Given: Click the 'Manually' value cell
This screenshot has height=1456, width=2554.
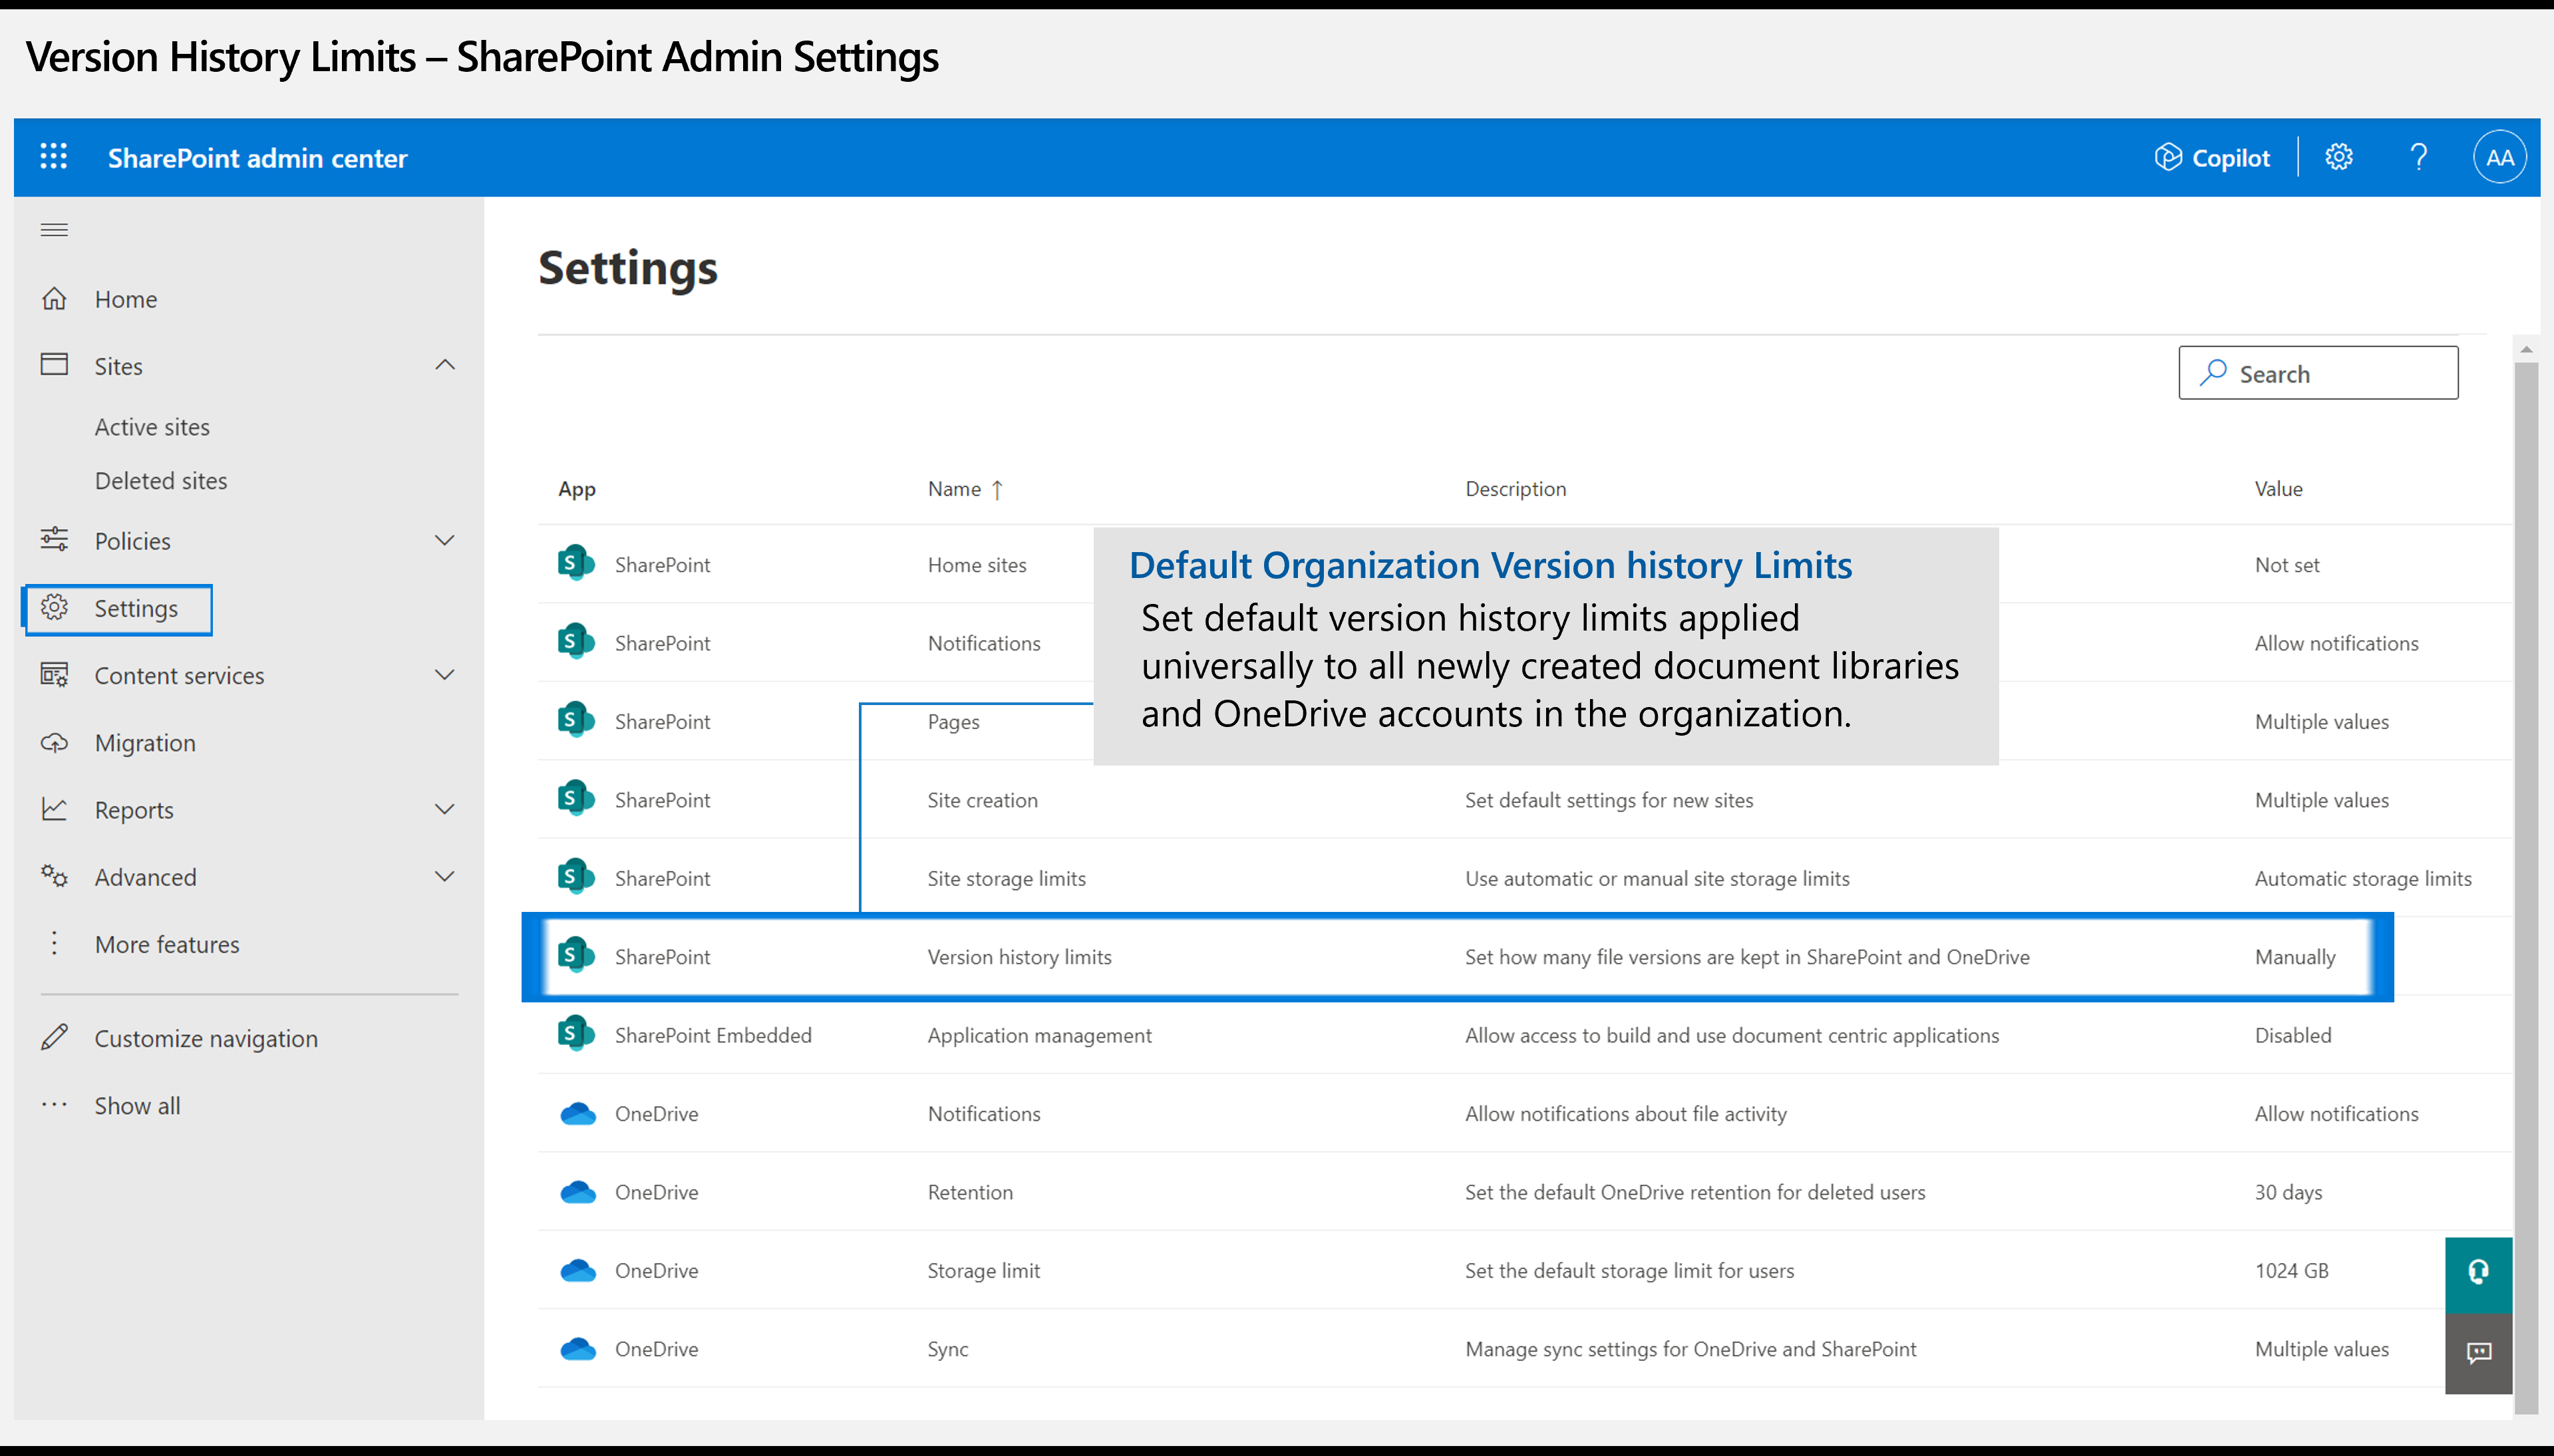Looking at the screenshot, I should click(x=2295, y=957).
